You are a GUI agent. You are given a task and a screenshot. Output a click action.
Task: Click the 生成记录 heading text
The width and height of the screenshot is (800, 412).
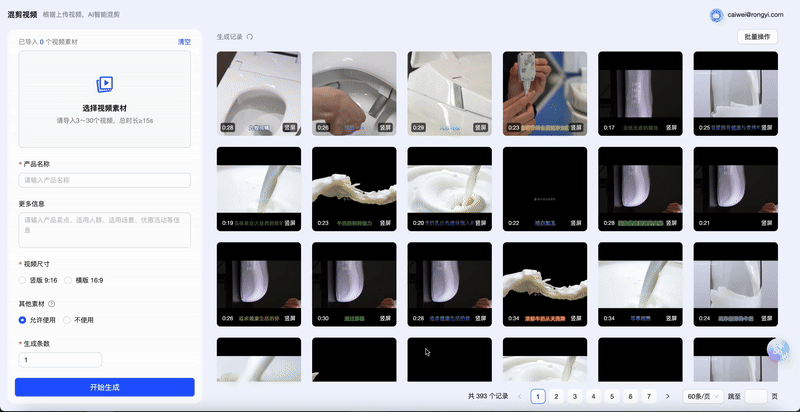click(230, 37)
